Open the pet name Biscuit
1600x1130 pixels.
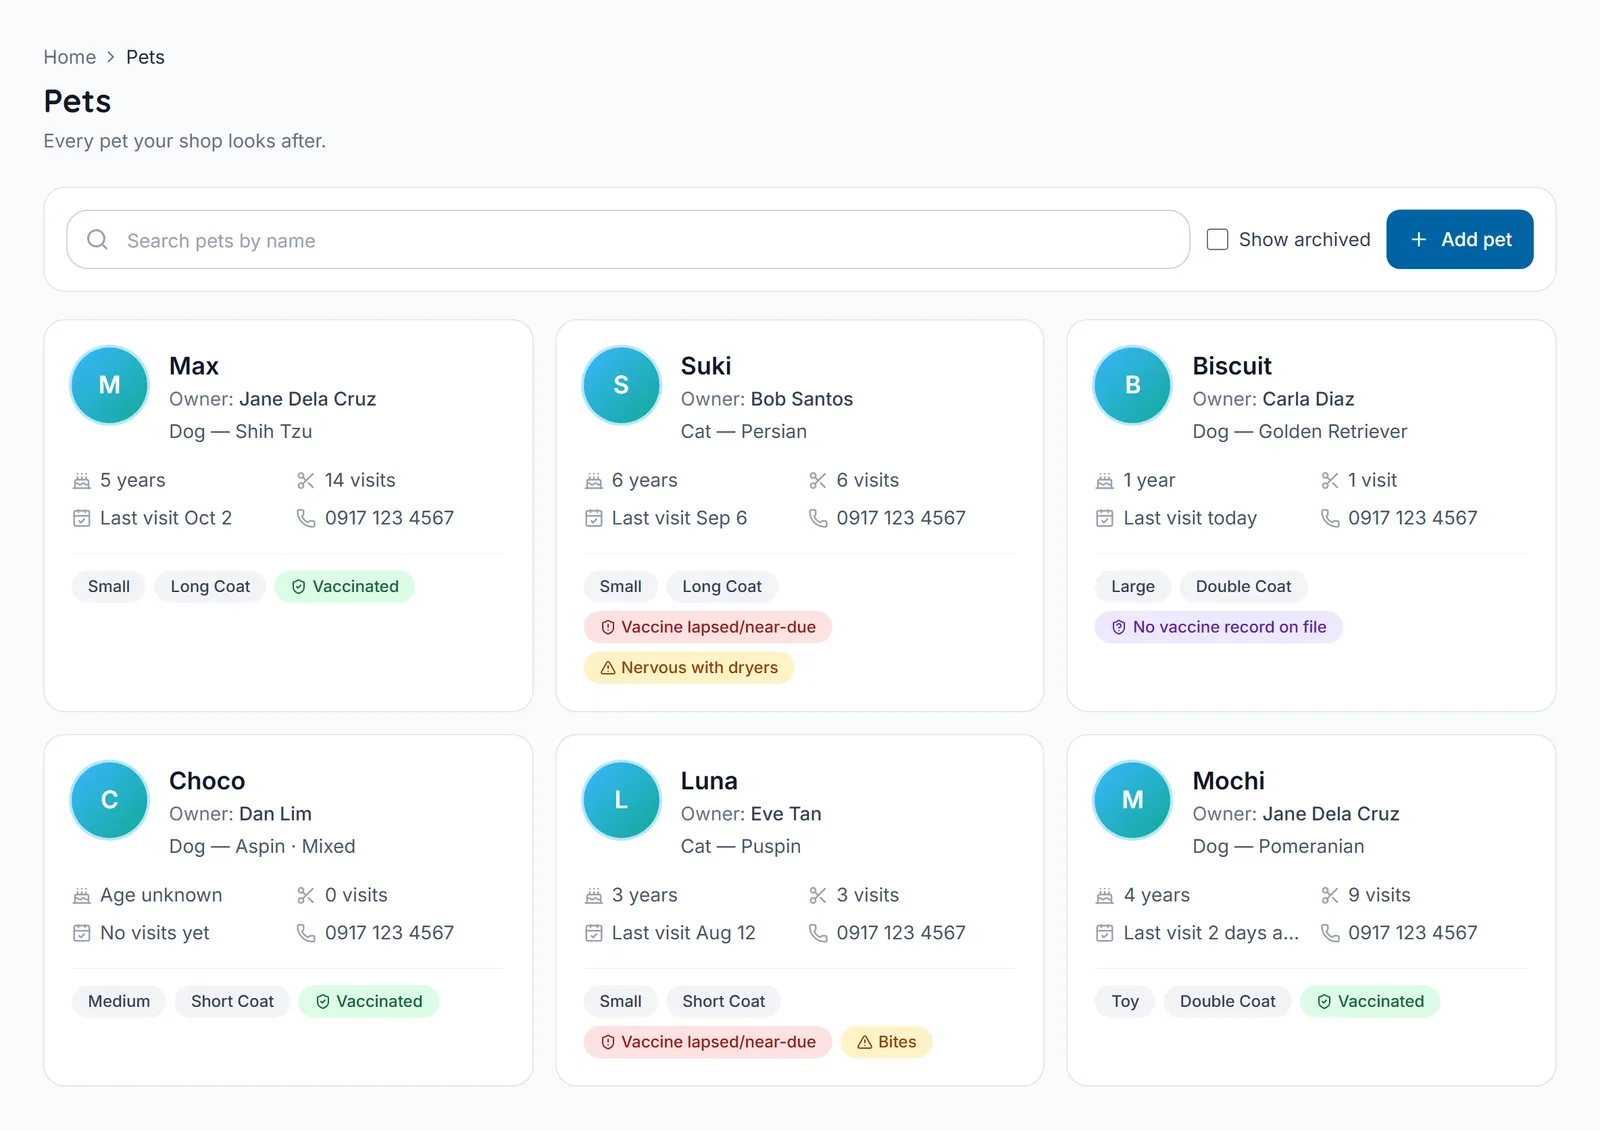tap(1232, 366)
